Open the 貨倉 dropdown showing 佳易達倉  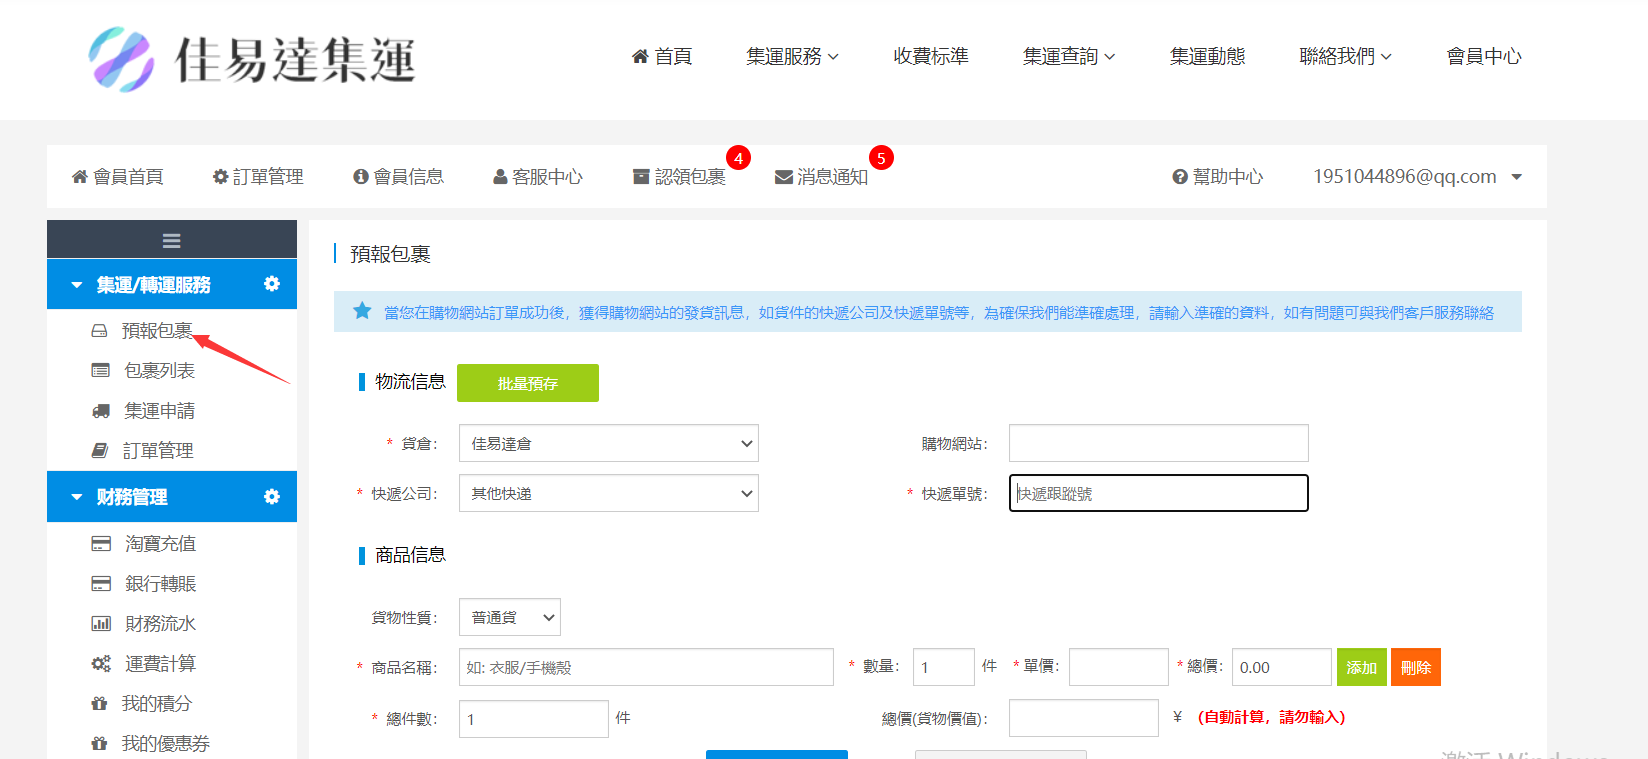609,443
